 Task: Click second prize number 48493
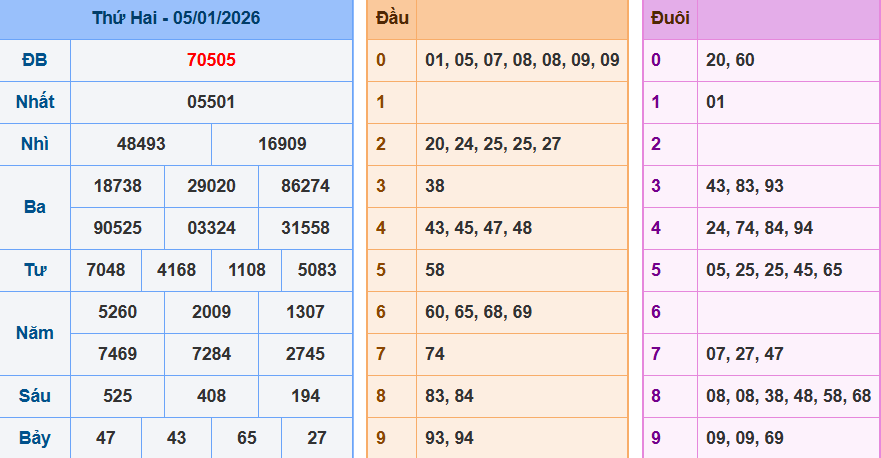tap(141, 144)
